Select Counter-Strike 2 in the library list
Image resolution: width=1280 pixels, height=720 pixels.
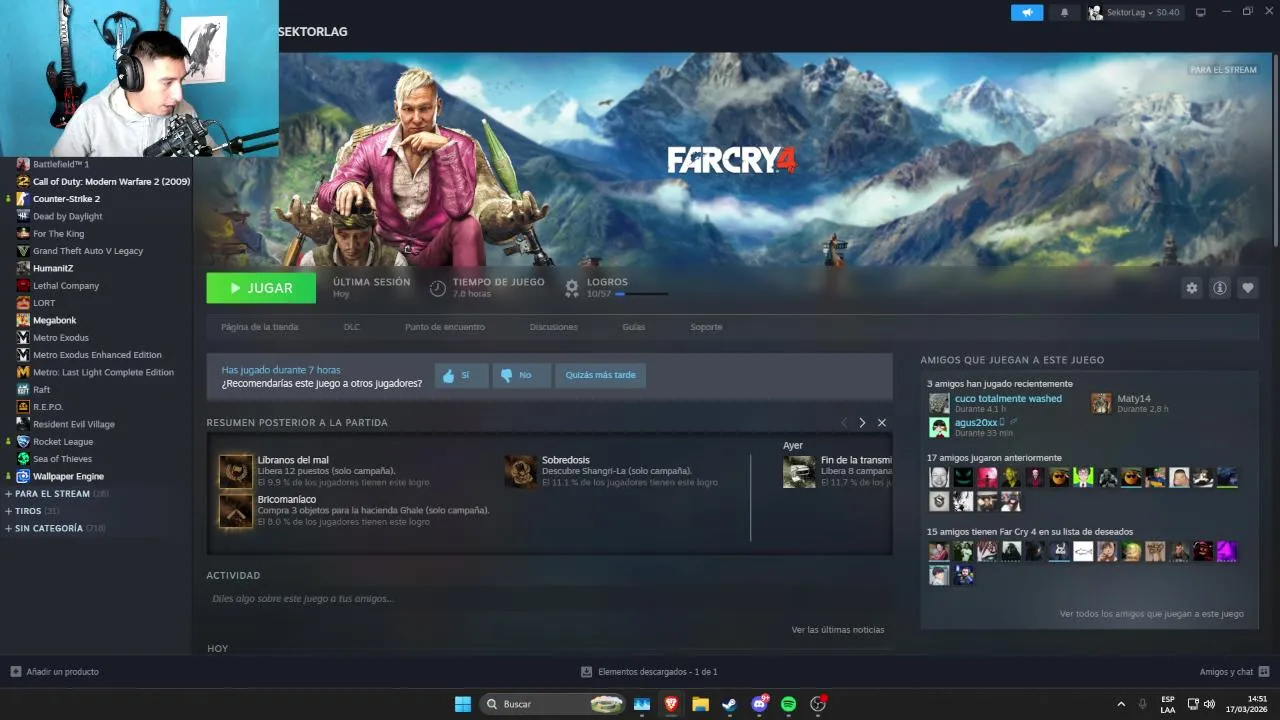coord(66,199)
